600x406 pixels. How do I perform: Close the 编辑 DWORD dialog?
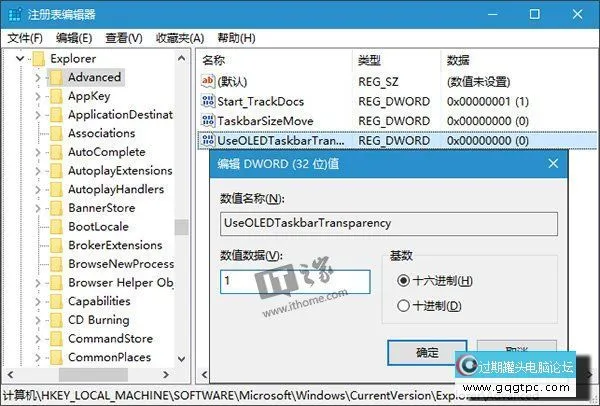coord(553,164)
